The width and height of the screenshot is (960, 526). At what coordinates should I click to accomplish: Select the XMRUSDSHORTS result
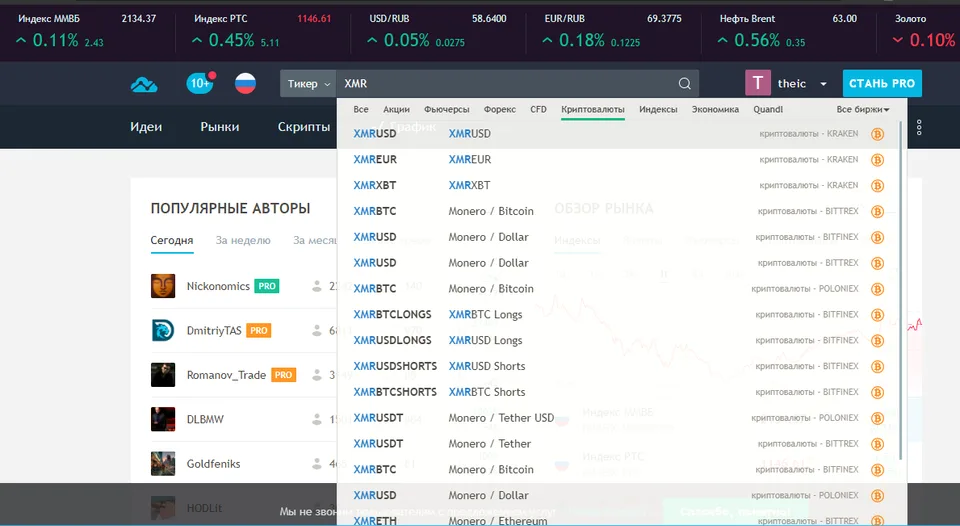(618, 366)
